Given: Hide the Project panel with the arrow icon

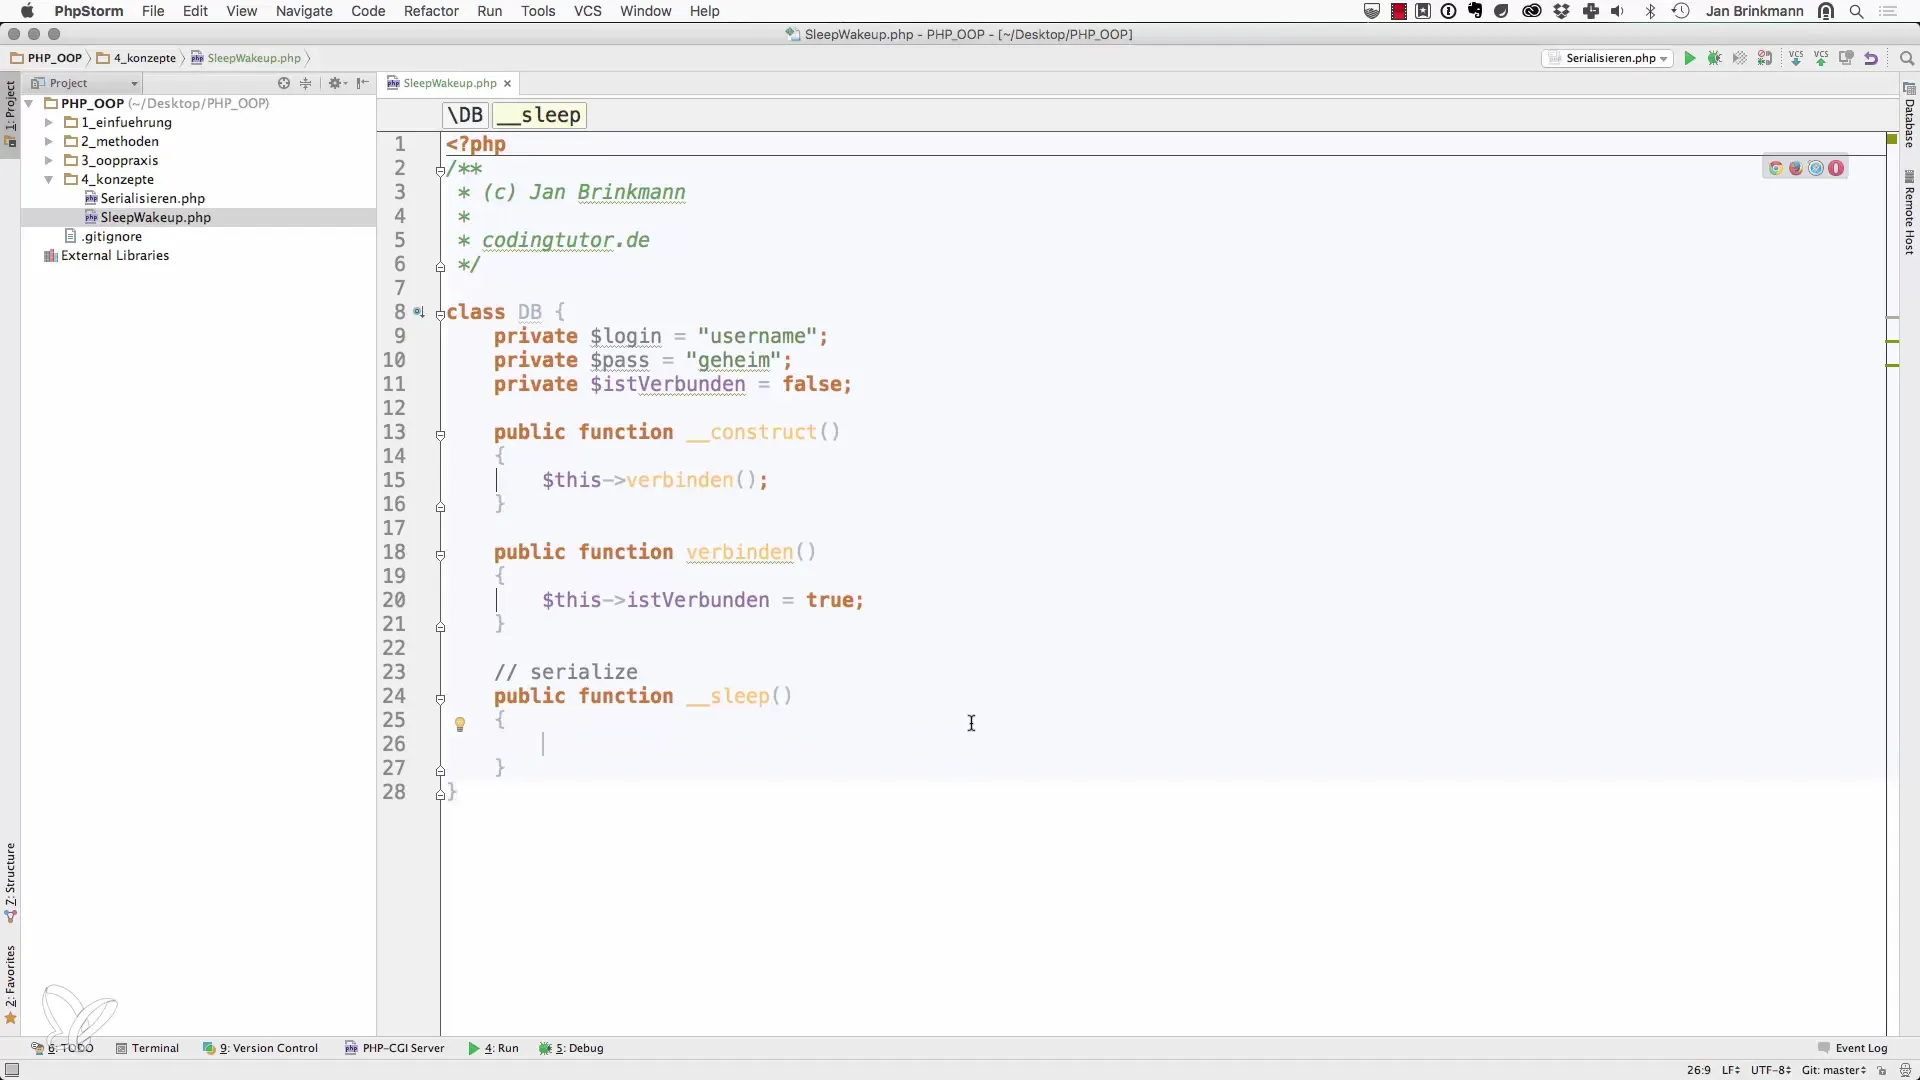Looking at the screenshot, I should (362, 83).
